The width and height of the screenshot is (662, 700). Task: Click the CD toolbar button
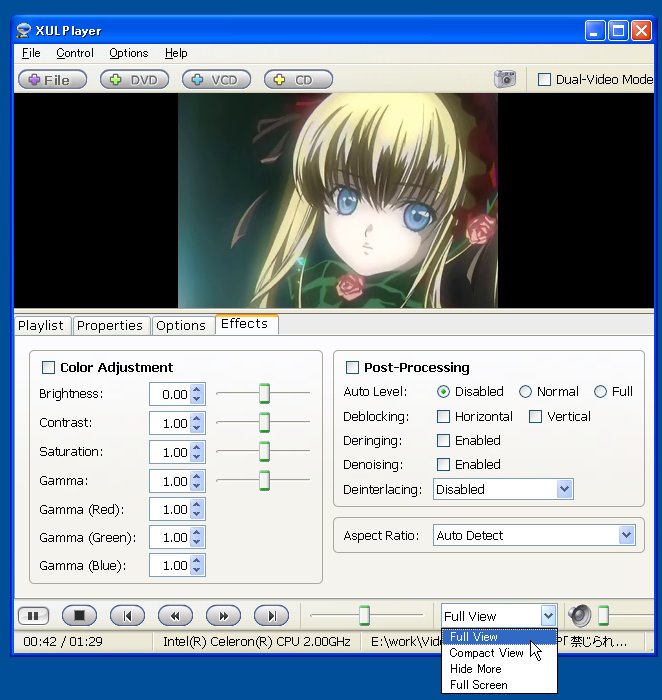tap(299, 79)
